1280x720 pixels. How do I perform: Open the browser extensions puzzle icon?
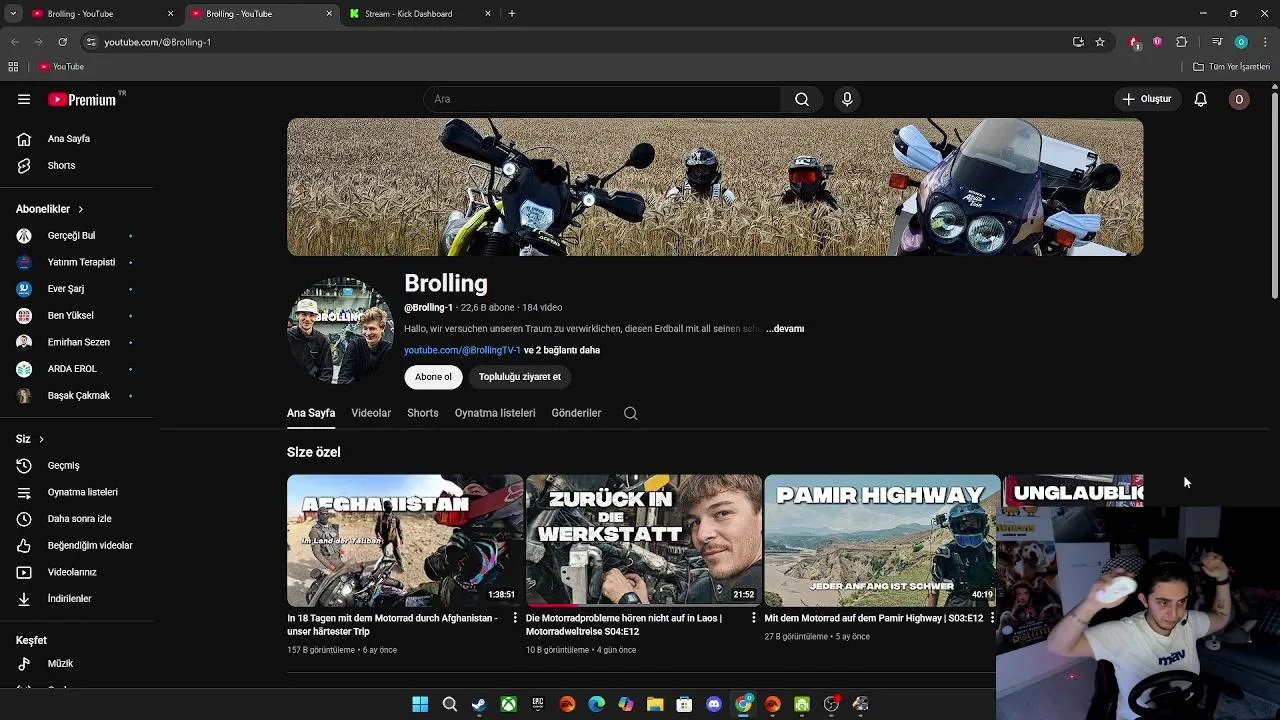(1181, 42)
